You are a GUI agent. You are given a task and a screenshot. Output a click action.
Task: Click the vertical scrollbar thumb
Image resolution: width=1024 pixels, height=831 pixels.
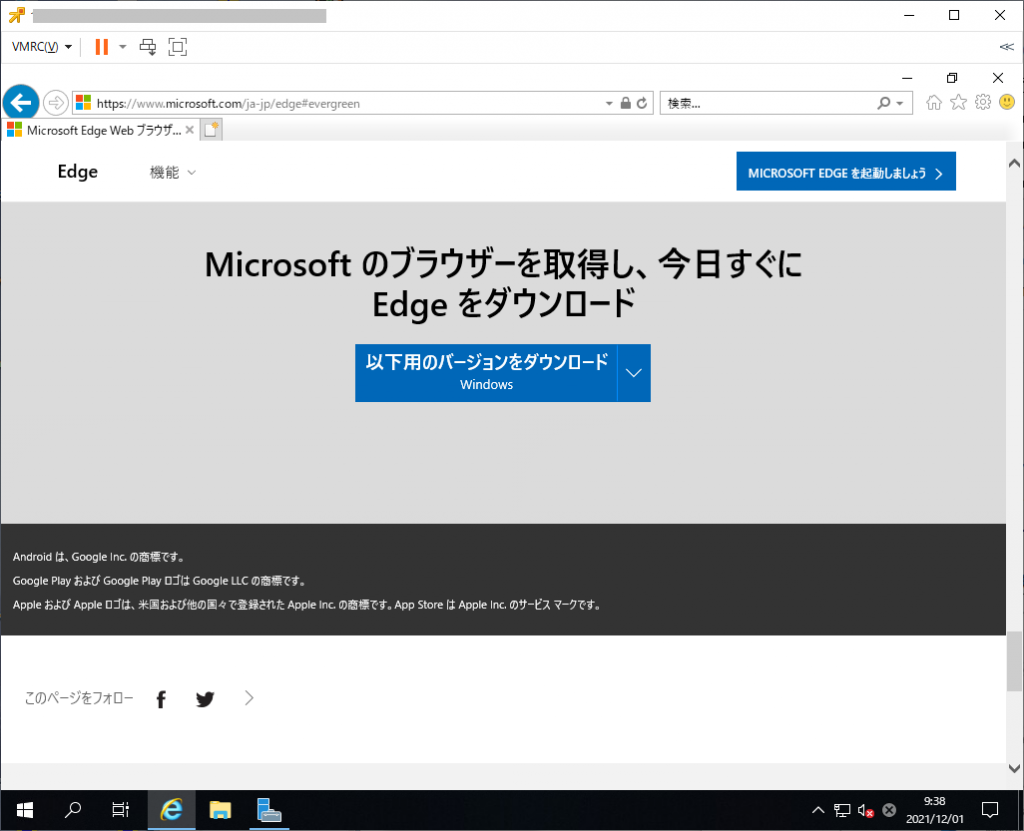pos(1014,661)
